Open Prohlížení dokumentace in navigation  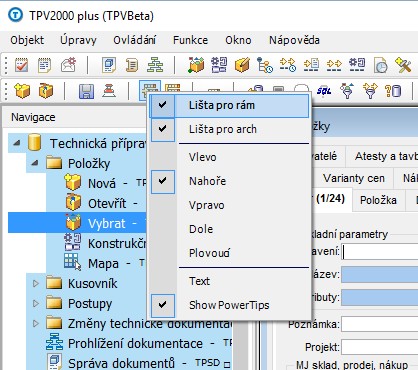[x=135, y=344]
